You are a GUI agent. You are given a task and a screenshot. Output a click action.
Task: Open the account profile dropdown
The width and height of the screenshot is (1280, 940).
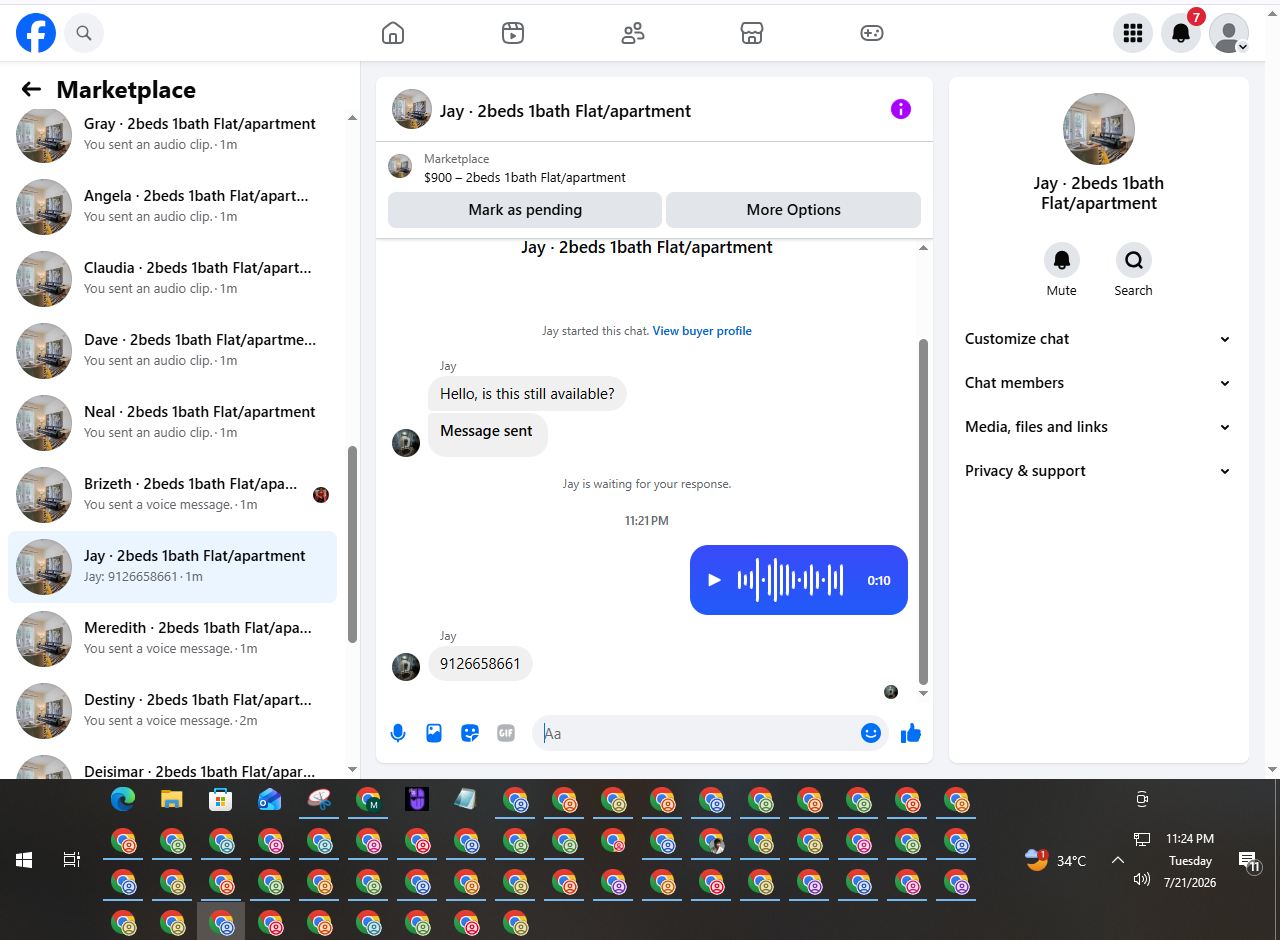pyautogui.click(x=1229, y=33)
